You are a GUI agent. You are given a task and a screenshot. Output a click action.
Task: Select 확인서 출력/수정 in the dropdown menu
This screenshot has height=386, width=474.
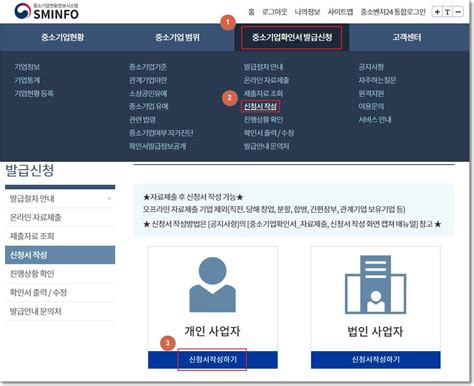tap(269, 133)
